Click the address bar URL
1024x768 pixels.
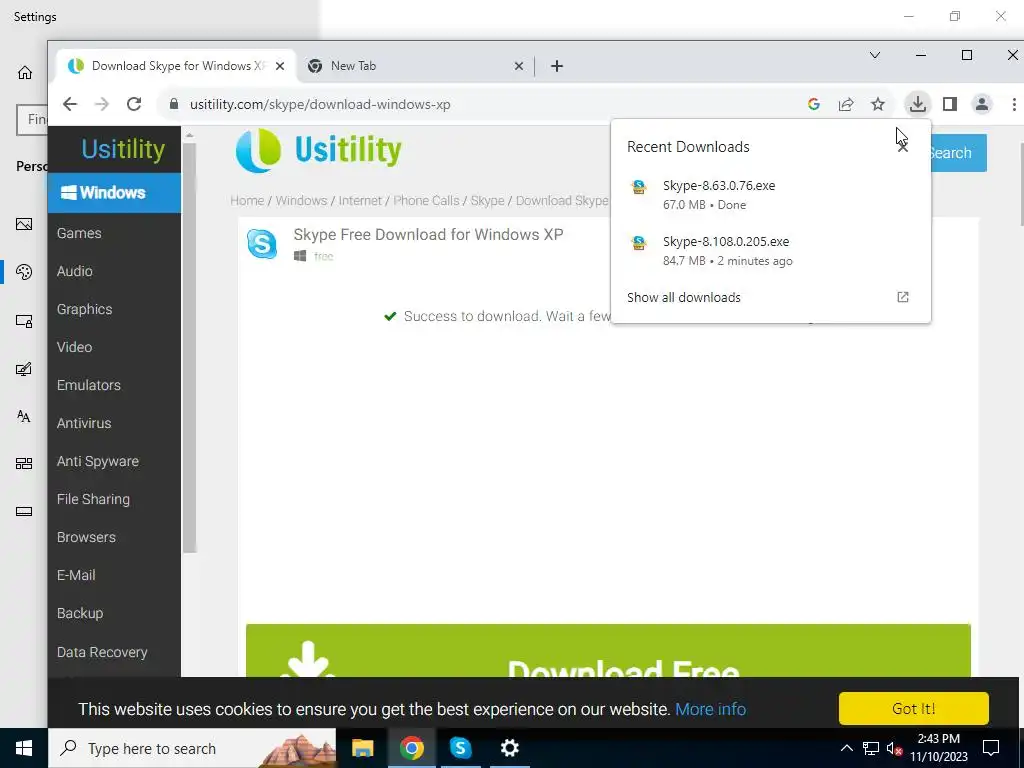click(x=320, y=104)
